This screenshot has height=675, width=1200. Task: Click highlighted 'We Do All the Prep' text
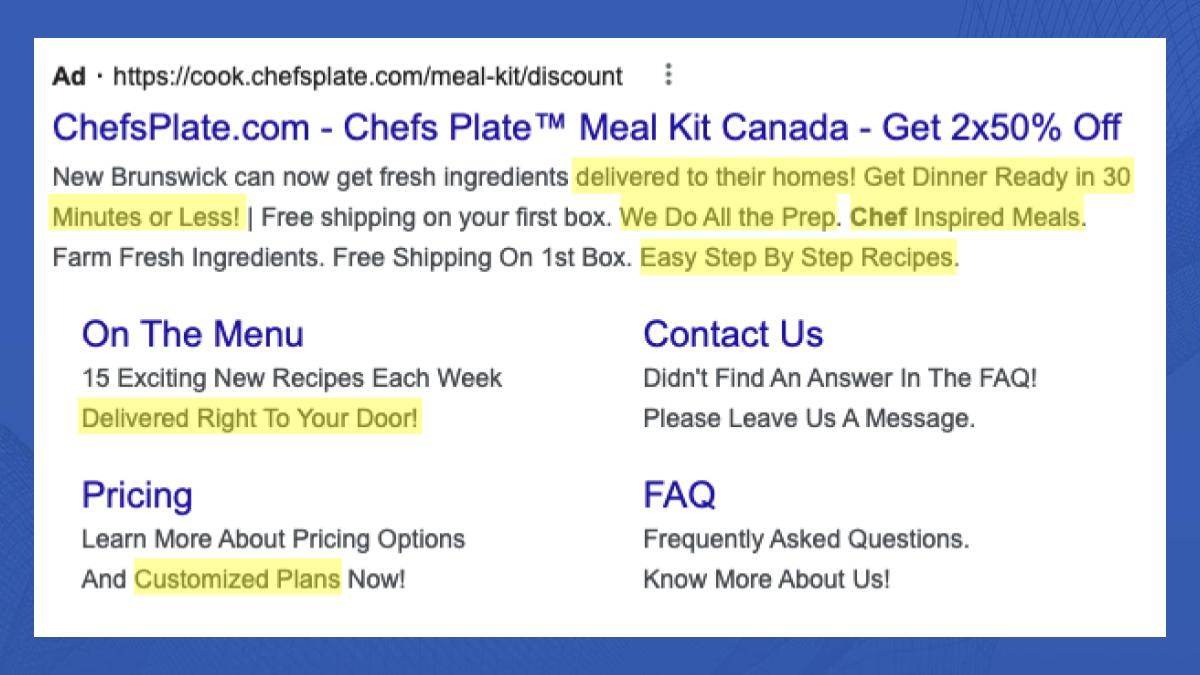point(727,217)
